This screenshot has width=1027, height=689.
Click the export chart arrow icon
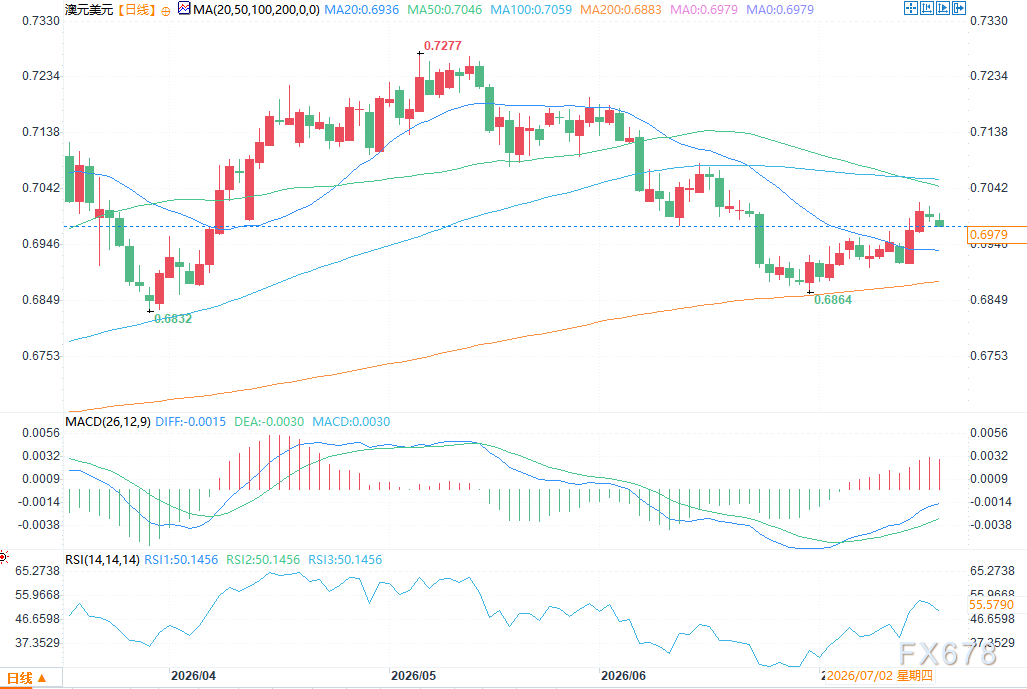959,8
